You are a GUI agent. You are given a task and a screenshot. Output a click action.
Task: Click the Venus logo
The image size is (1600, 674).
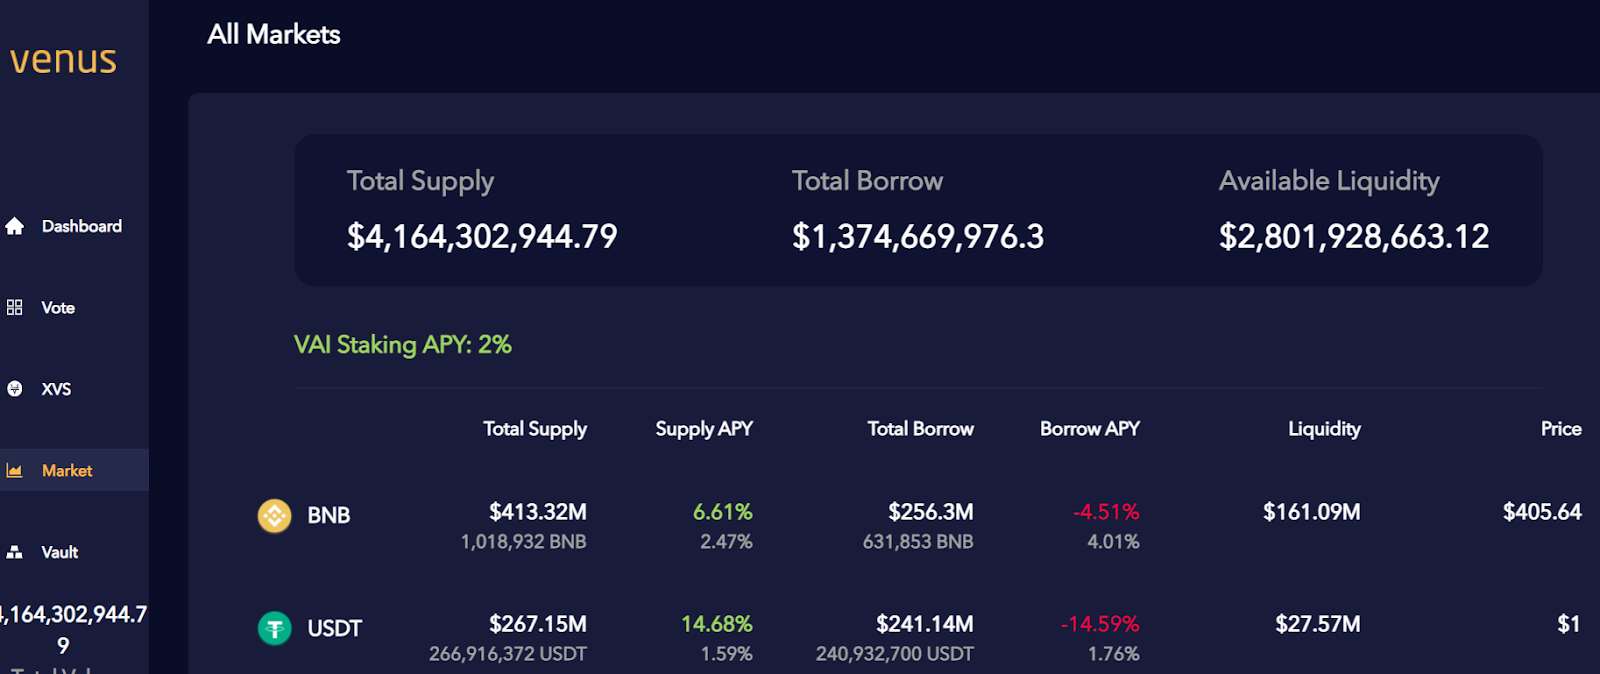[x=63, y=60]
